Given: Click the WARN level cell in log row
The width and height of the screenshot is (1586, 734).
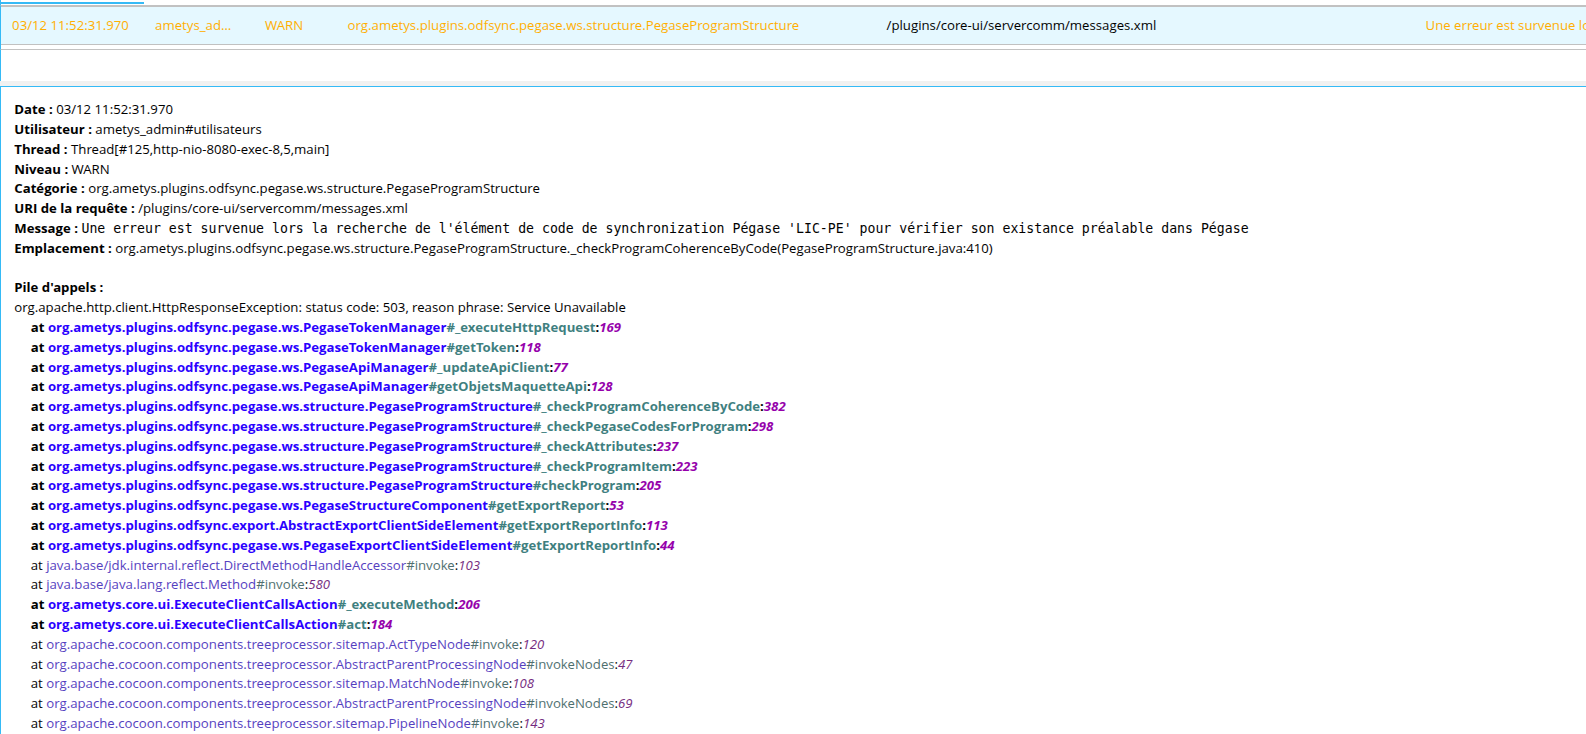Looking at the screenshot, I should (283, 26).
